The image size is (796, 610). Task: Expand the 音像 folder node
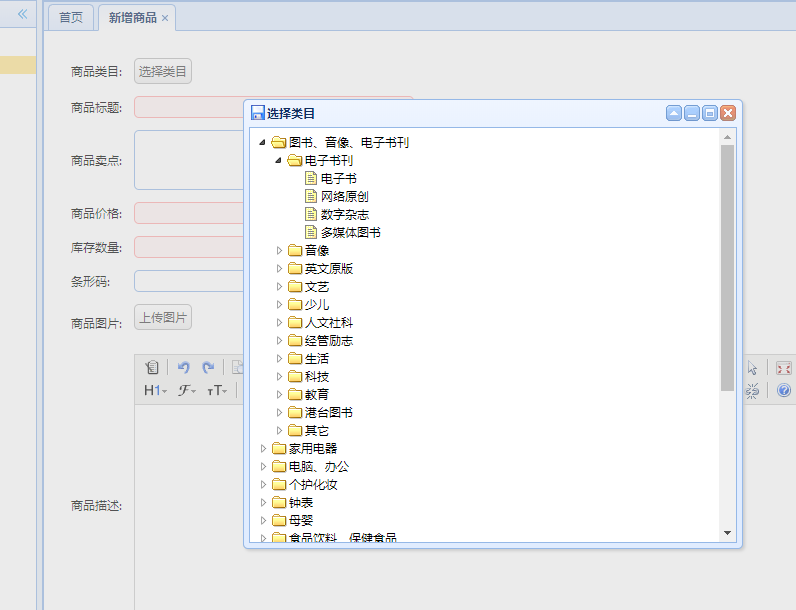click(x=280, y=250)
